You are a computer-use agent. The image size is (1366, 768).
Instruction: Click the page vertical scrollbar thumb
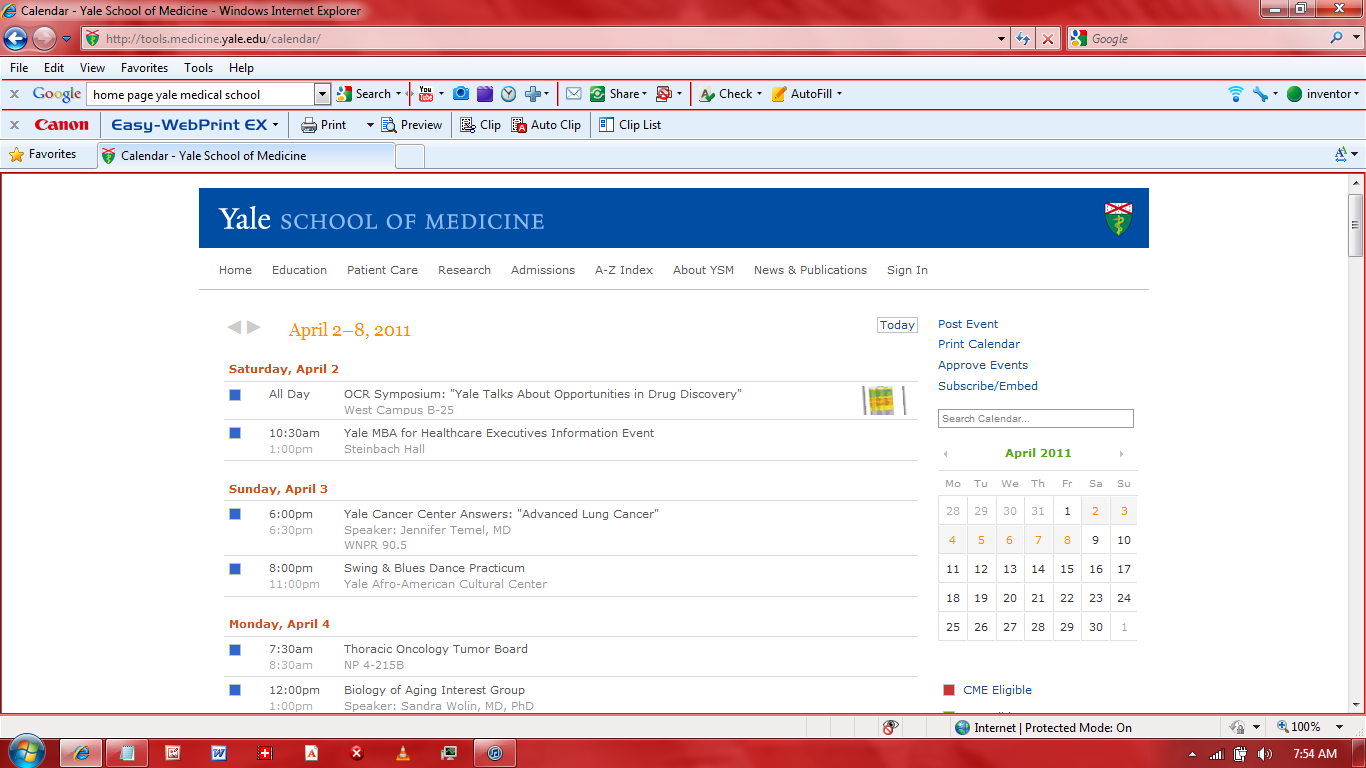(x=1356, y=225)
